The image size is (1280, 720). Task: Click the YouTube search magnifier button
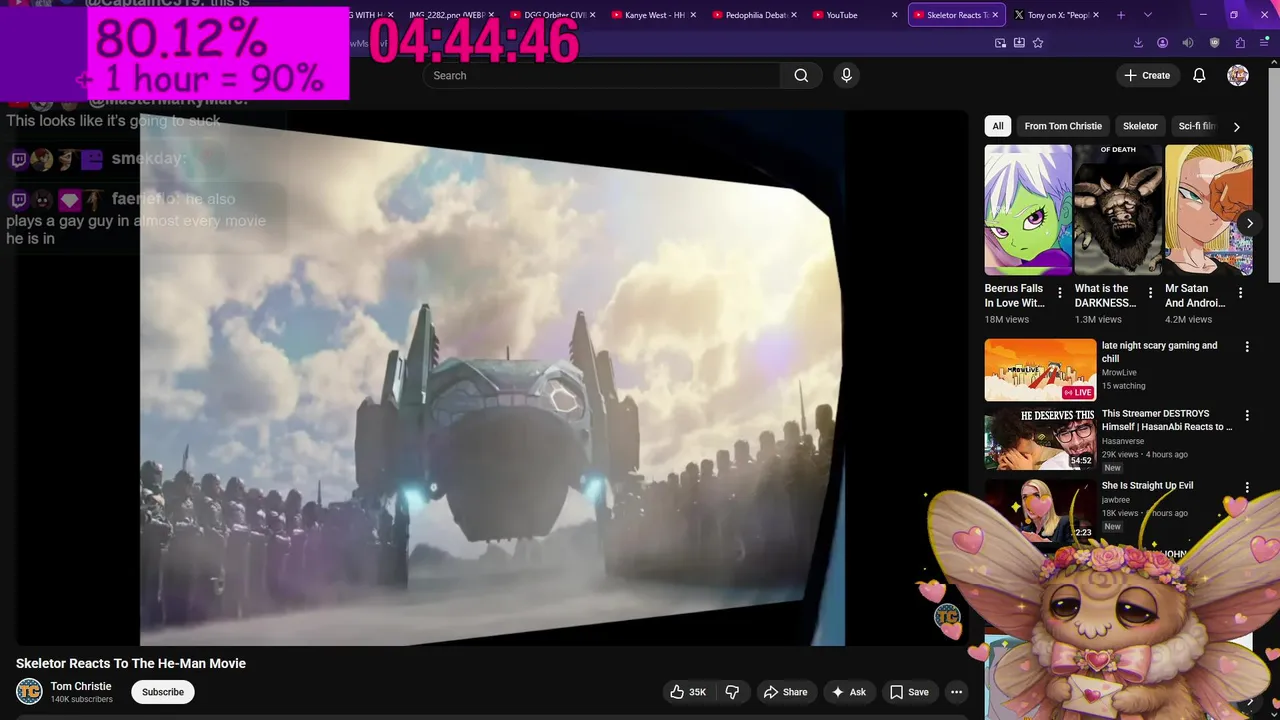(801, 75)
